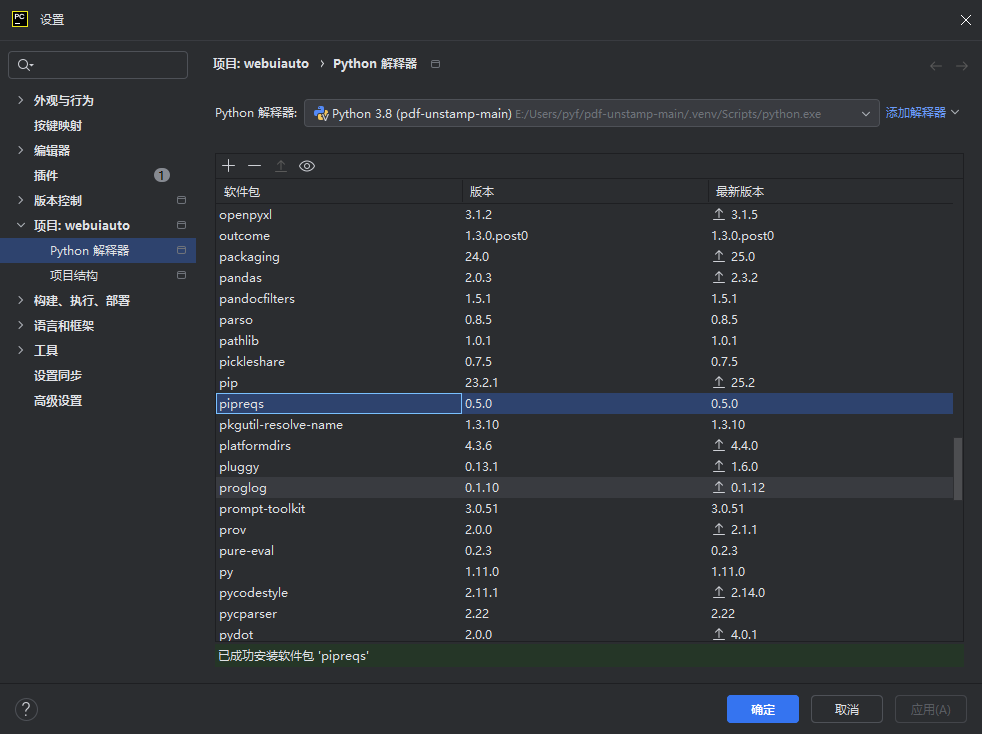Click the 项目: webuiauto breadcrumb
Image resolution: width=982 pixels, height=734 pixels.
(x=261, y=64)
